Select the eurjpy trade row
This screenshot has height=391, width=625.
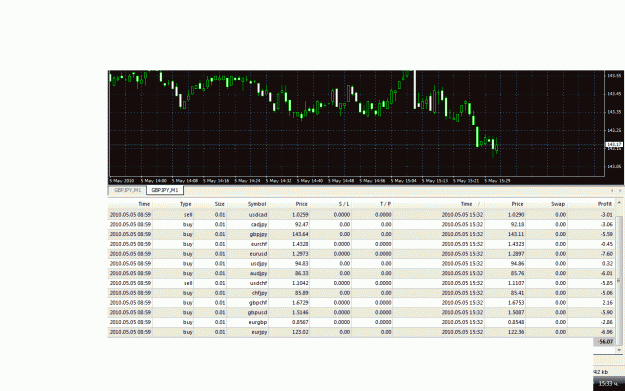pos(361,332)
